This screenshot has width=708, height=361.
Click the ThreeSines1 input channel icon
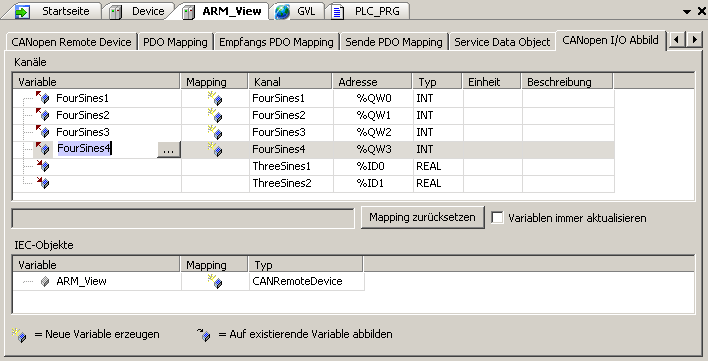click(43, 166)
